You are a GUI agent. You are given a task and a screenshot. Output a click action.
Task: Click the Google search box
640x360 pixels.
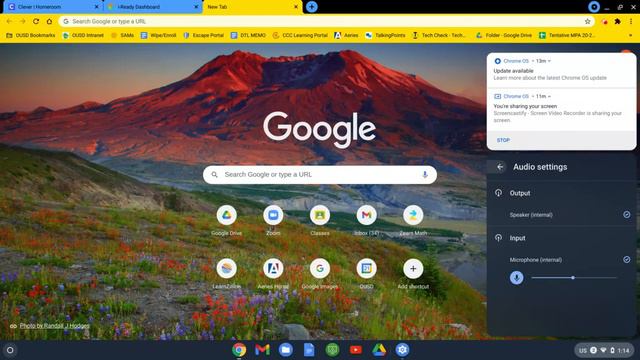(x=320, y=175)
